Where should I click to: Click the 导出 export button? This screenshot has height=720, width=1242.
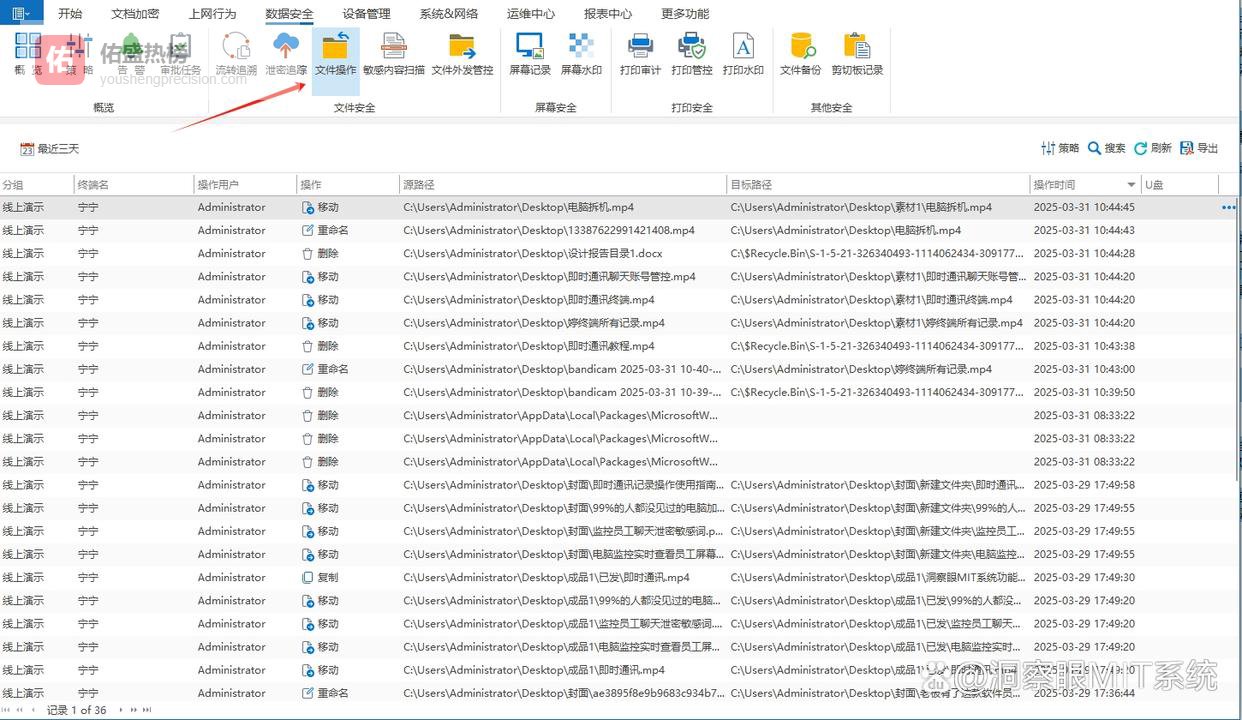point(1199,148)
